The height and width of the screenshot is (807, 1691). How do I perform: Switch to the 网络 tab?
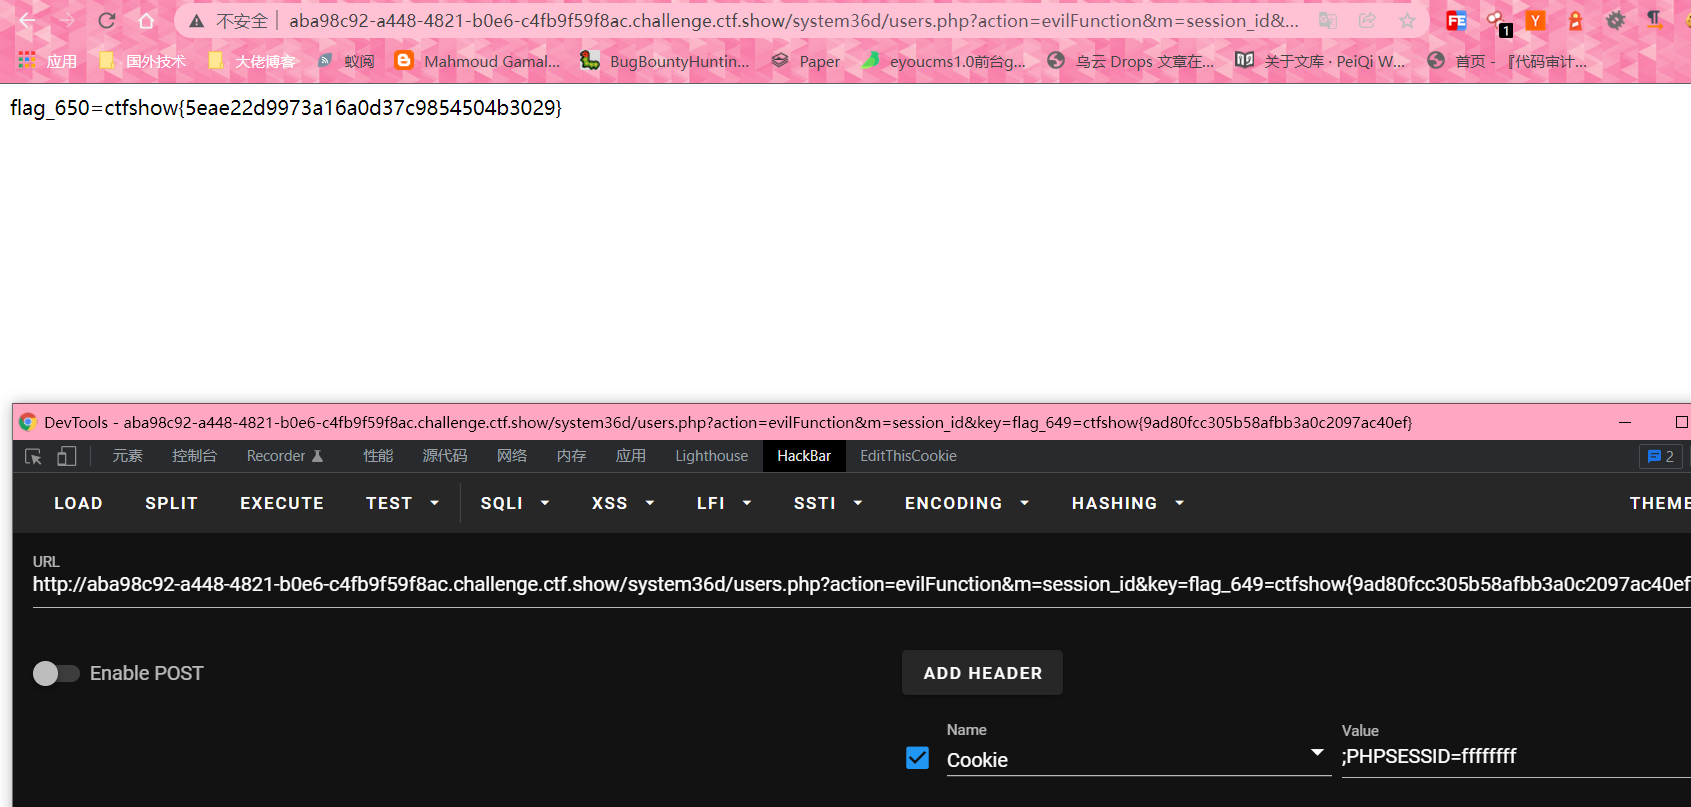coord(512,456)
